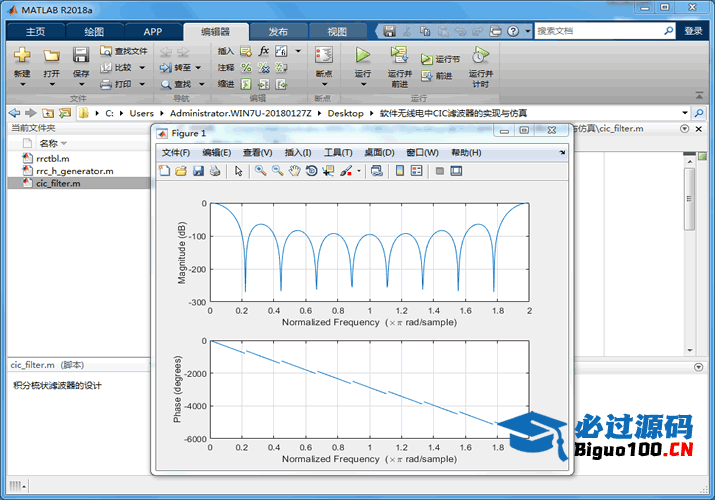This screenshot has width=715, height=500.
Task: Click the Save (保存) icon in editor ribbon
Action: [81, 55]
